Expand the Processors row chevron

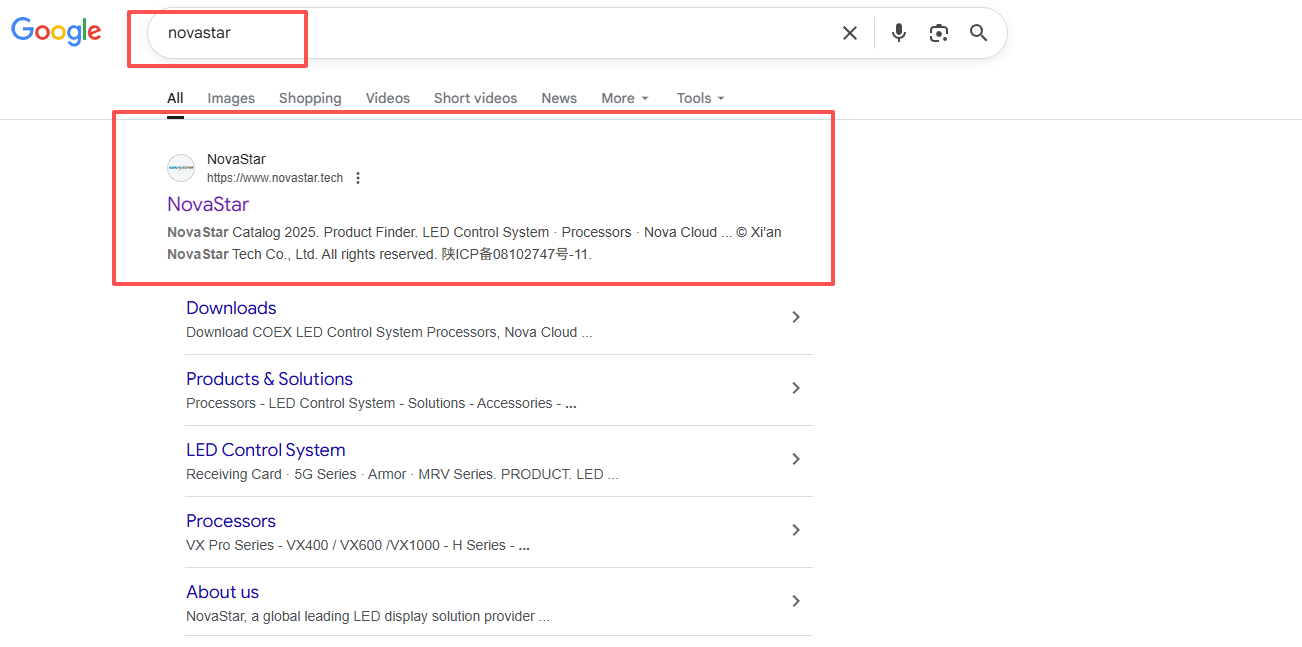coord(796,530)
